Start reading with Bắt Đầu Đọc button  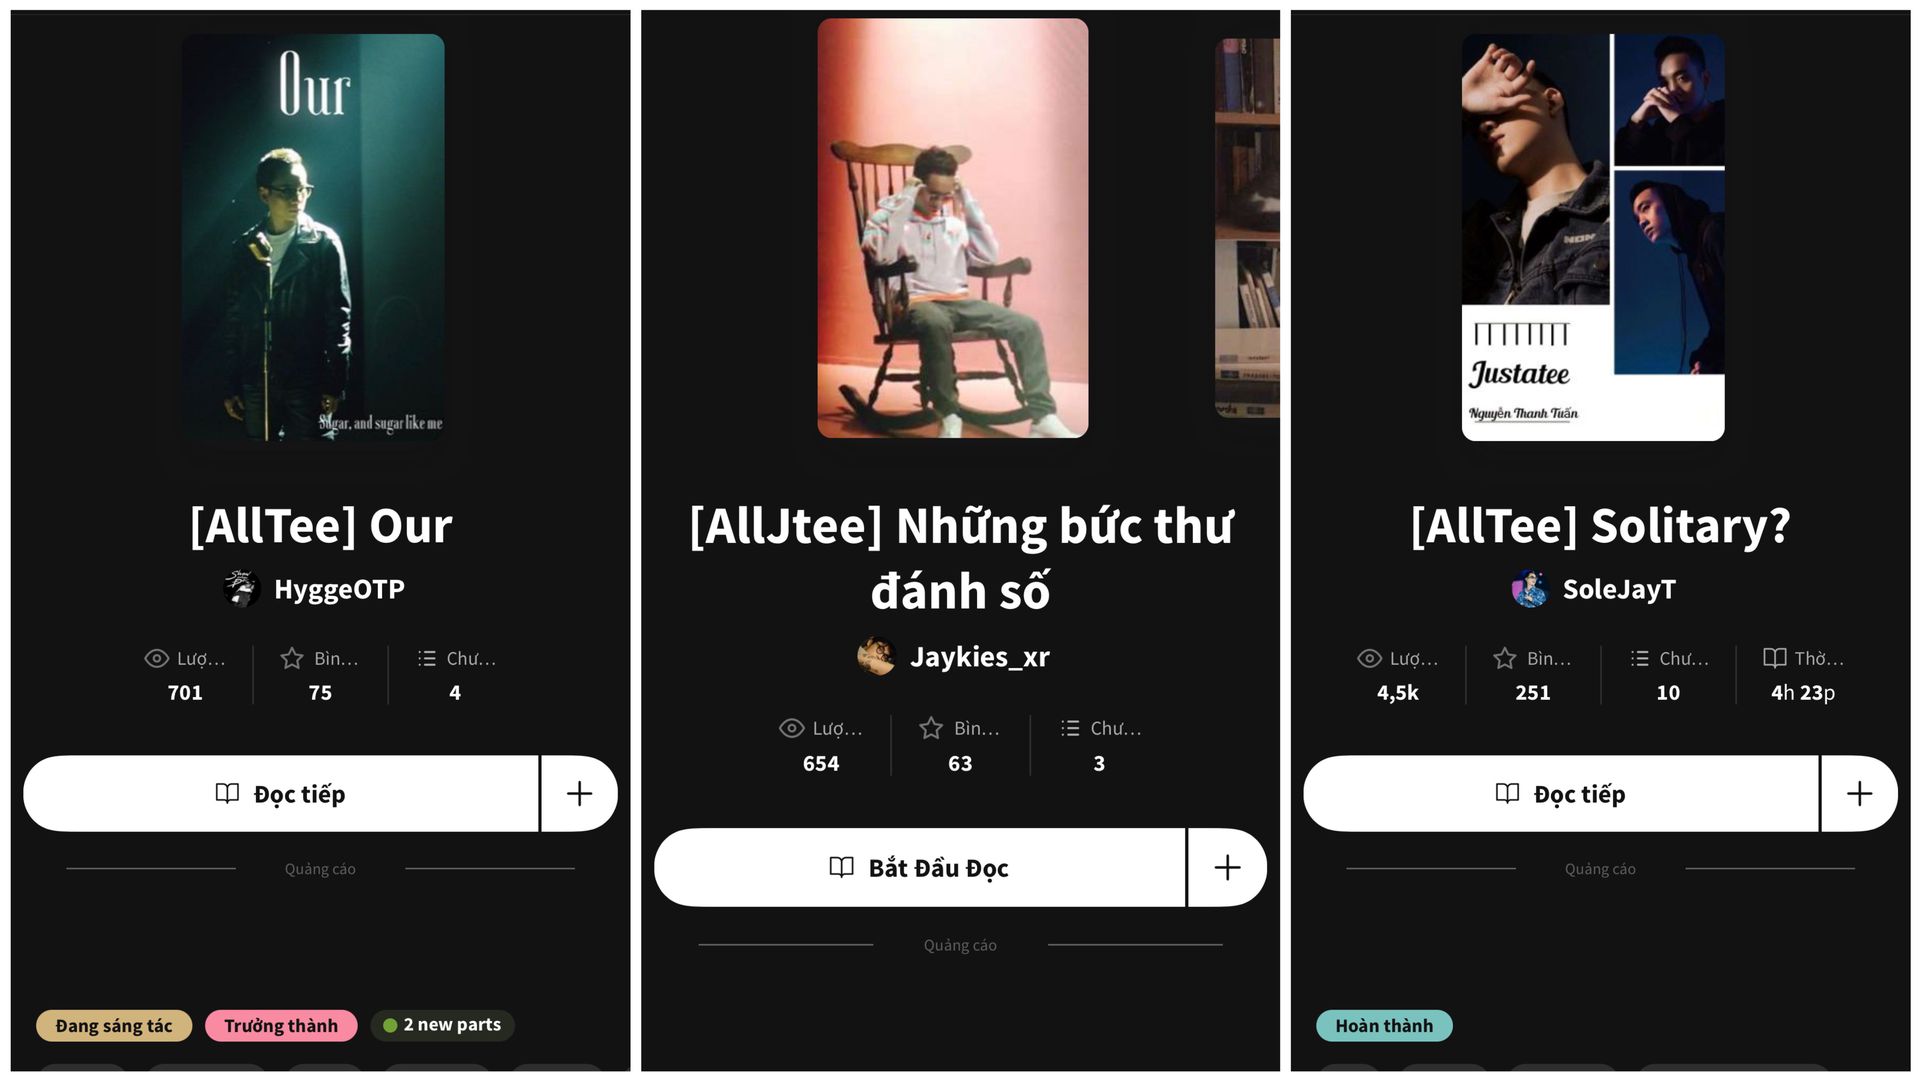tap(919, 868)
